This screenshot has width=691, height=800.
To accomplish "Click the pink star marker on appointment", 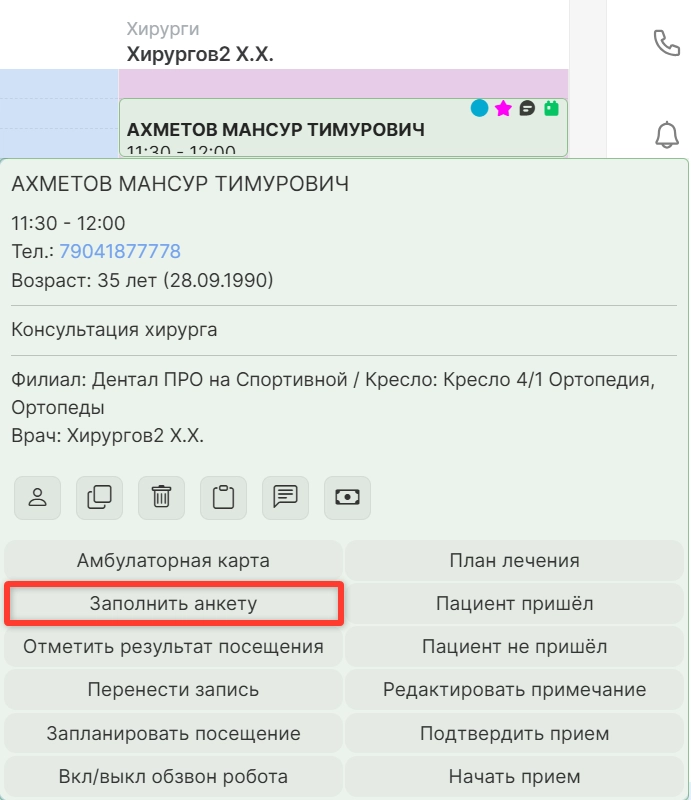I will [503, 108].
